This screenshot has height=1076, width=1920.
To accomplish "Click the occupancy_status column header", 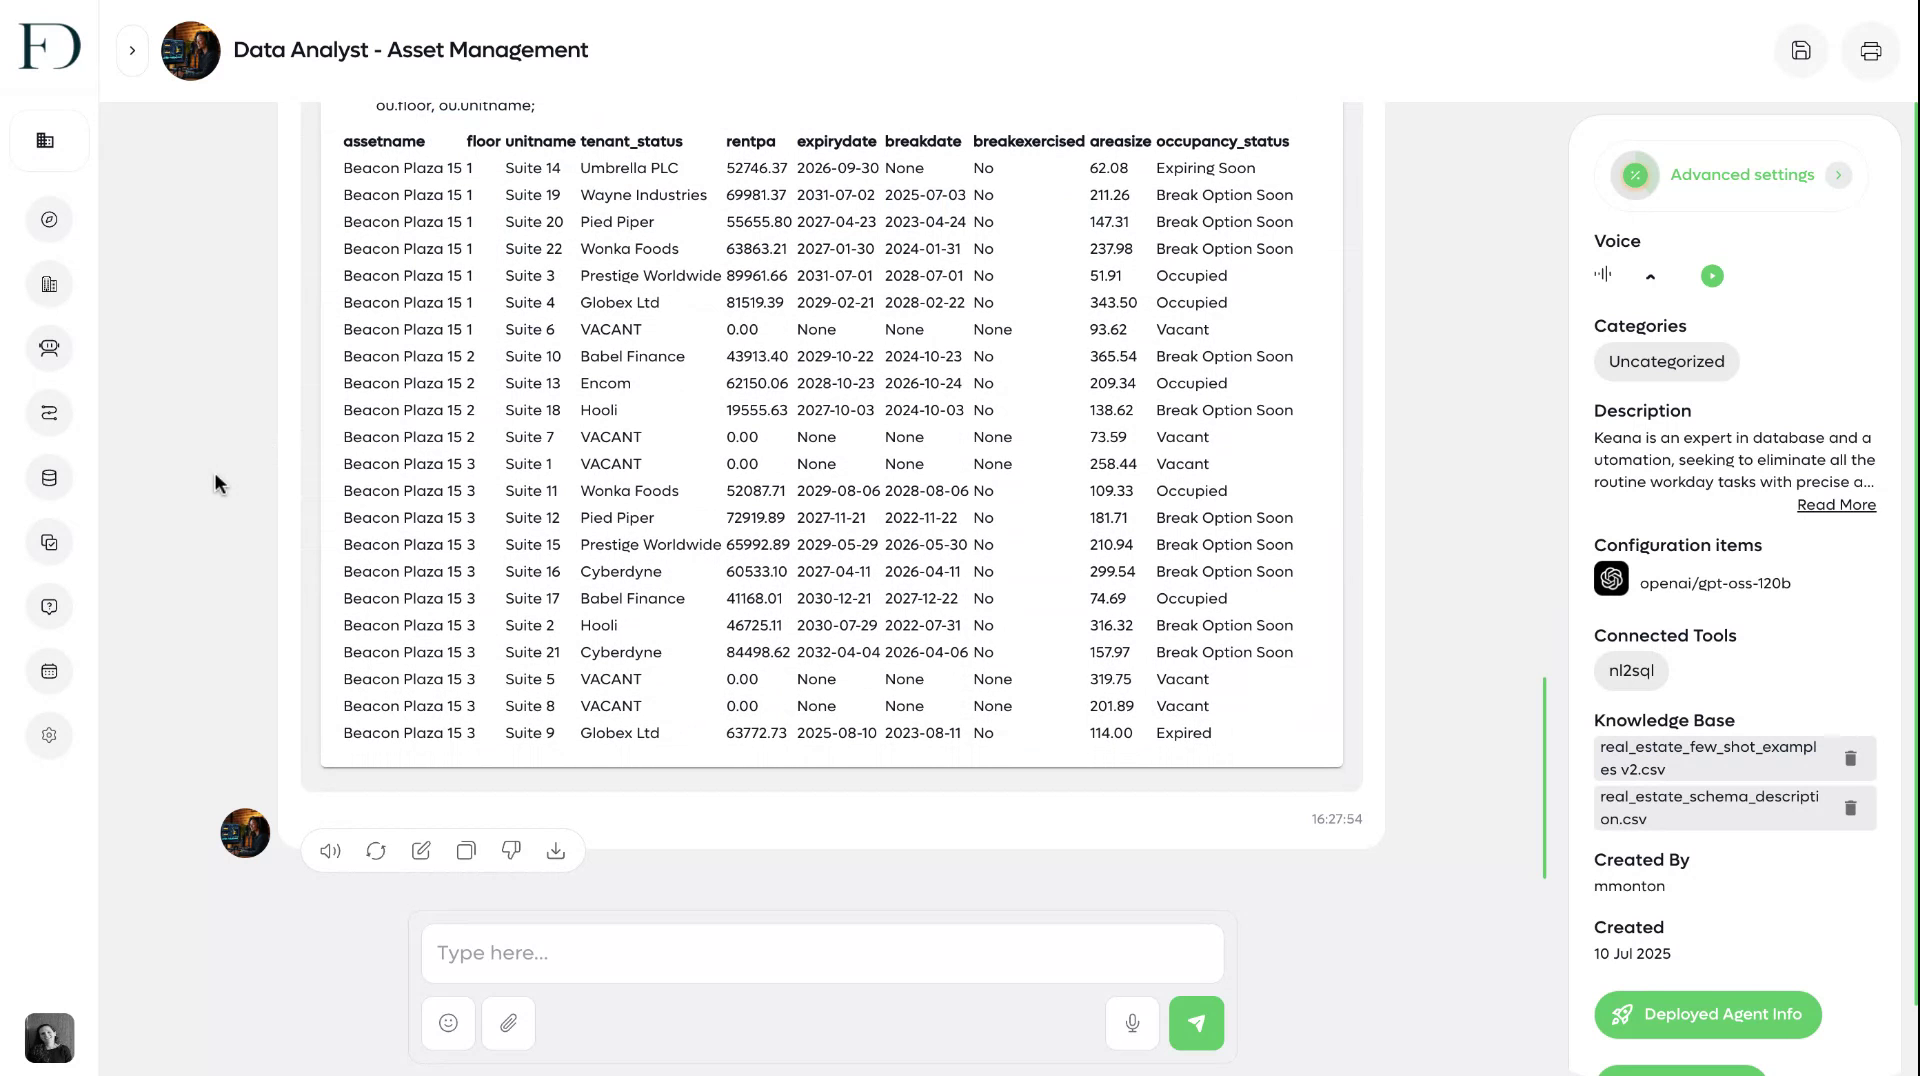I will (1222, 142).
